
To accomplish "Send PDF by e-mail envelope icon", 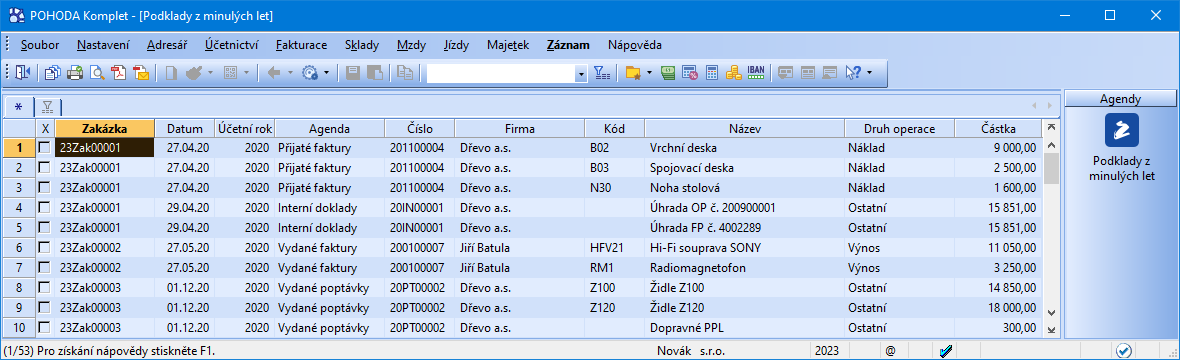I will pyautogui.click(x=141, y=73).
